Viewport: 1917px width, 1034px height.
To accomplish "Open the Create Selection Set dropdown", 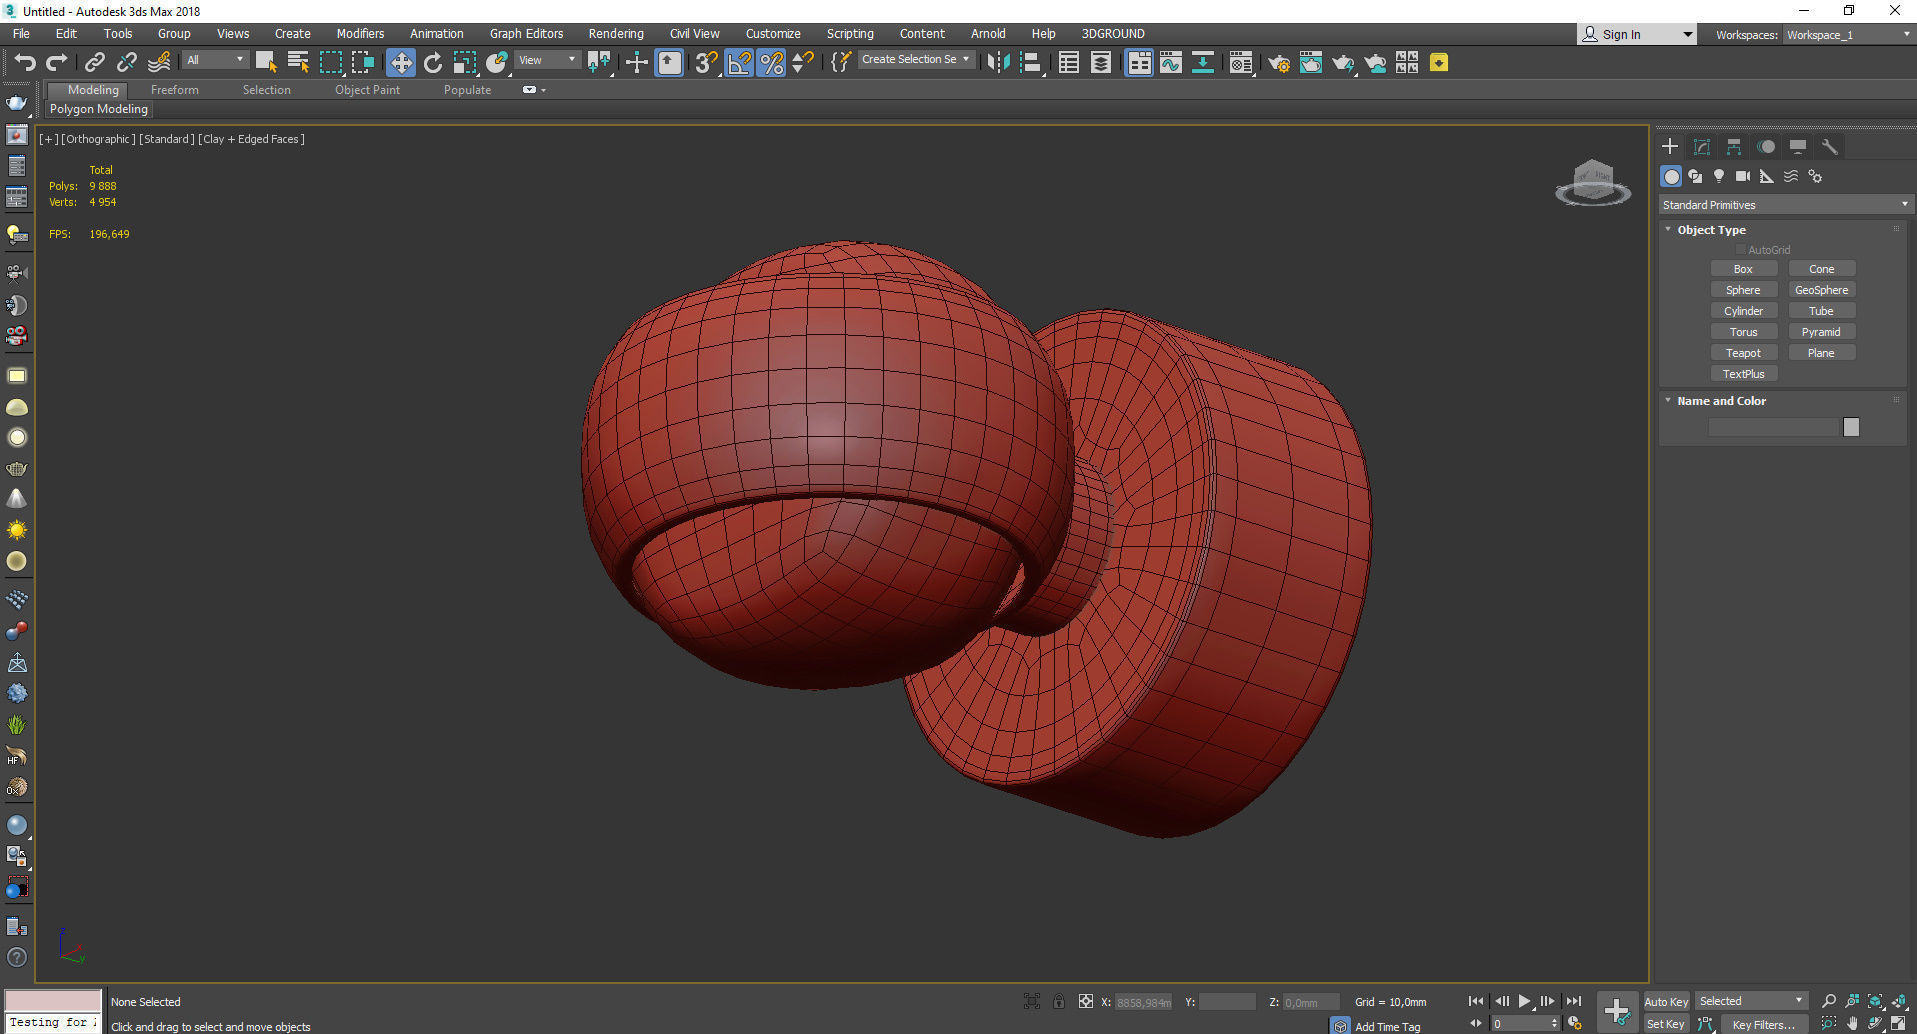I will point(915,60).
